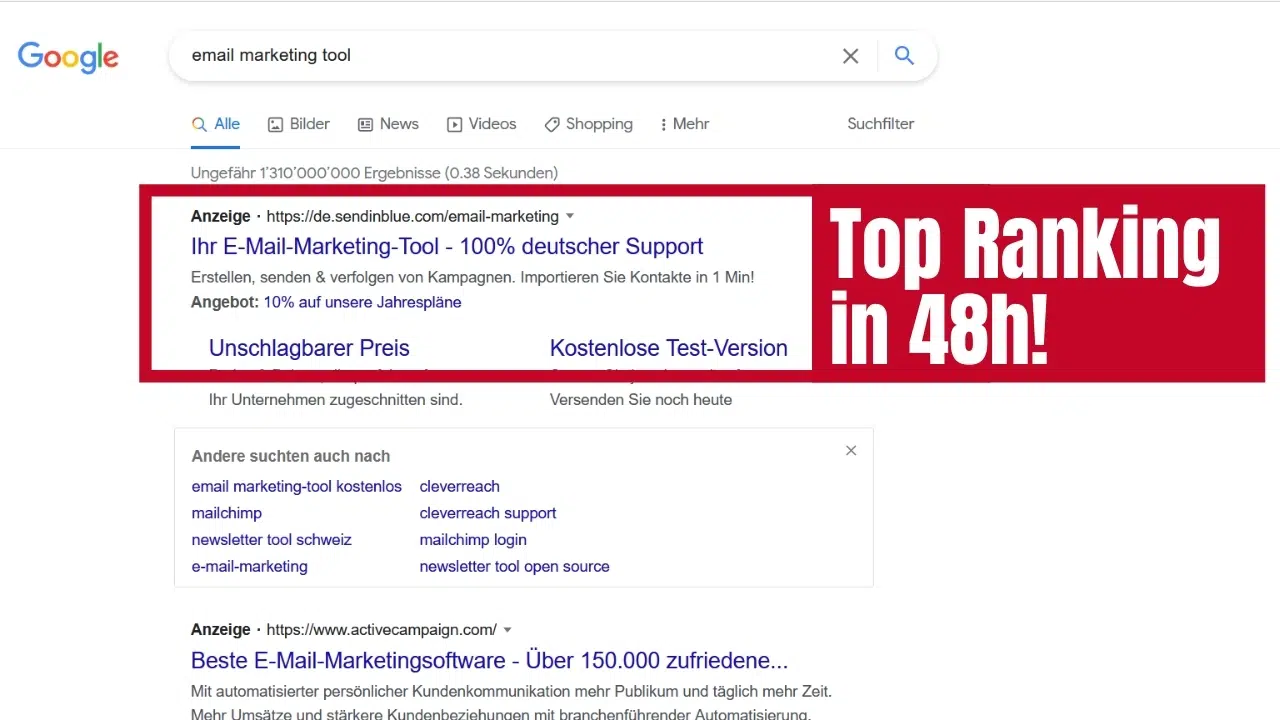Image resolution: width=1280 pixels, height=720 pixels.
Task: Open the Unschlagbarer Preis sitelink
Action: coord(309,348)
